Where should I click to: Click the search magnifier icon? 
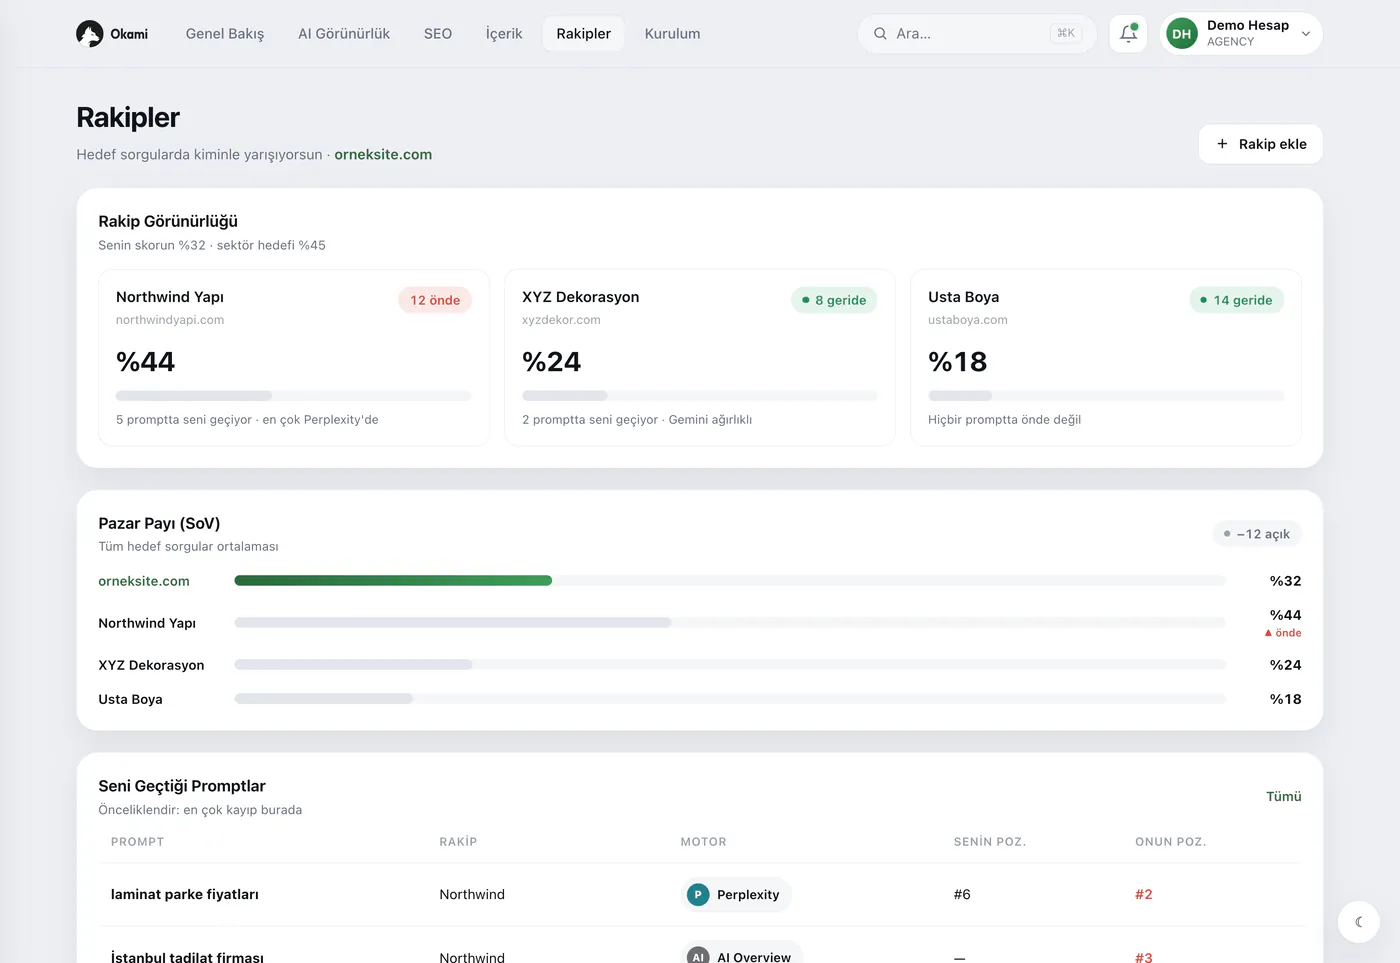880,34
